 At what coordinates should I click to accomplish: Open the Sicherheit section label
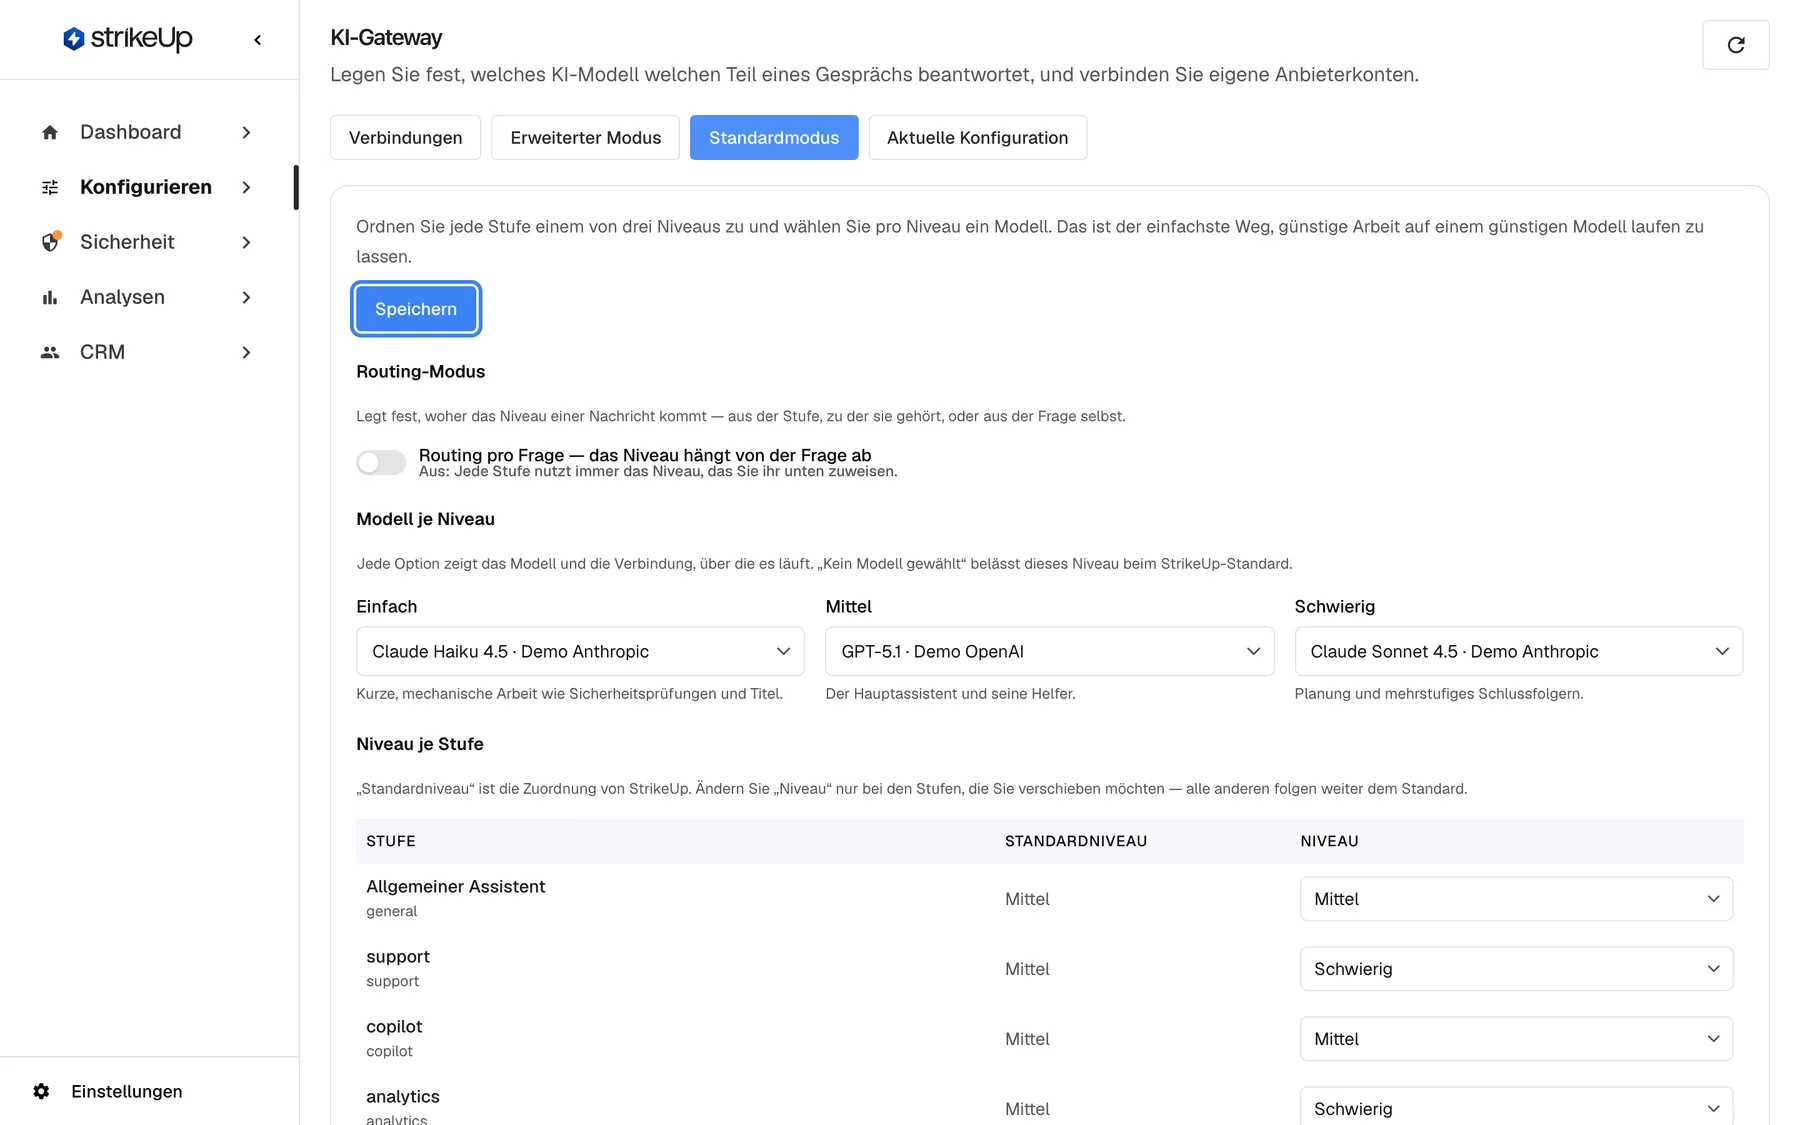(127, 242)
